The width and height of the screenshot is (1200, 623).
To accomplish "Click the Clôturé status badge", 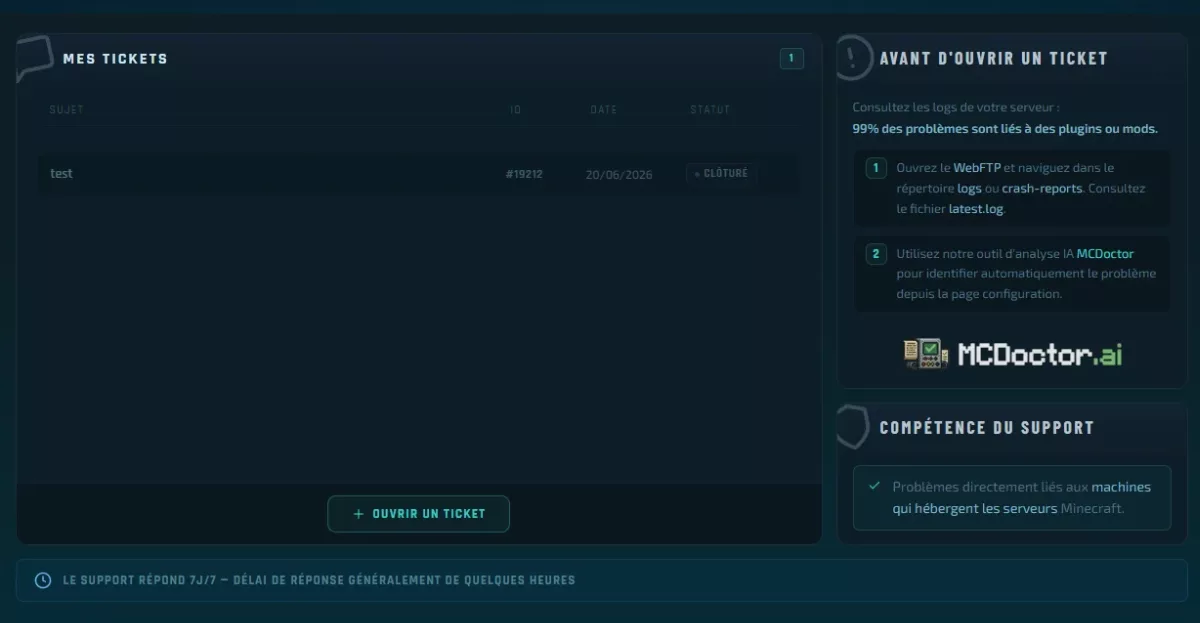I will tap(722, 173).
